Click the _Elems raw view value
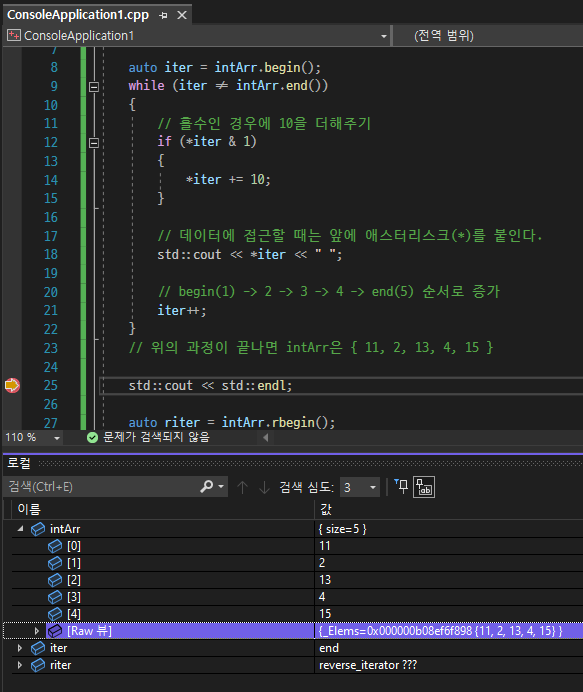Viewport: 583px width, 692px height. 440,631
